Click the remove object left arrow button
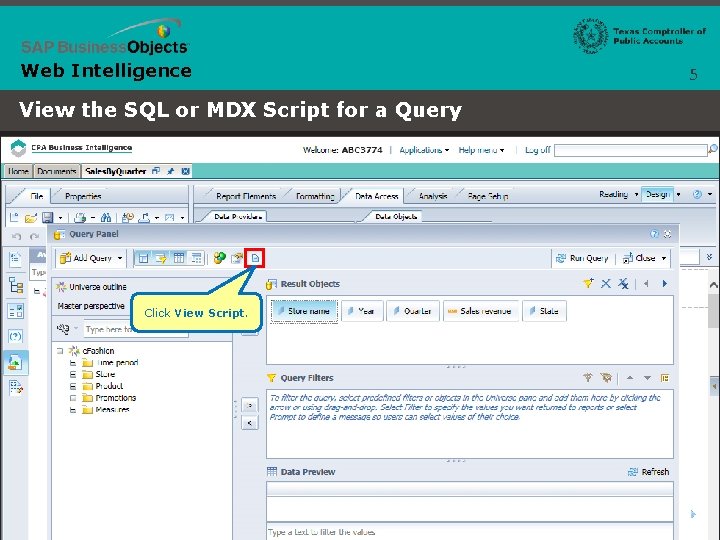This screenshot has width=720, height=540. [x=250, y=423]
